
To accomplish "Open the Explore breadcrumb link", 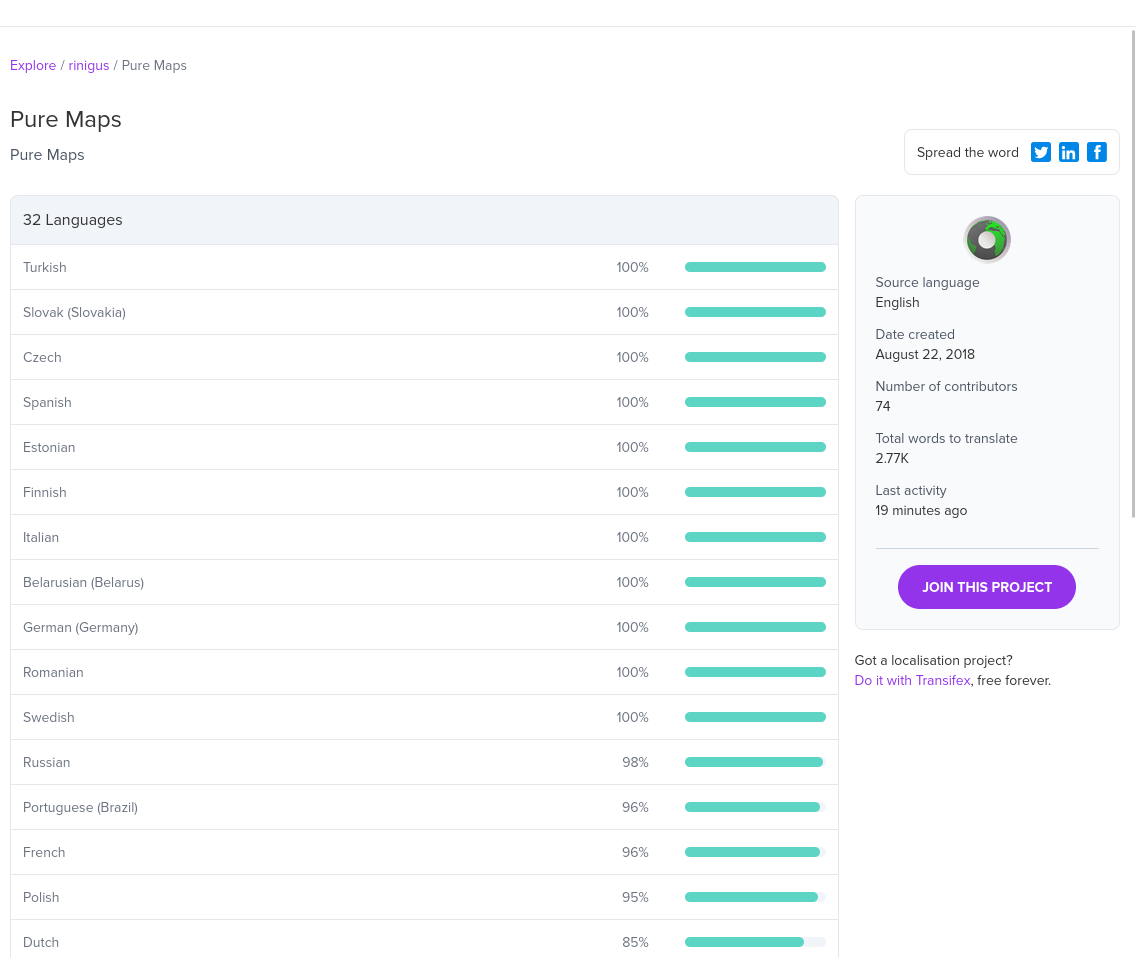I will point(33,65).
